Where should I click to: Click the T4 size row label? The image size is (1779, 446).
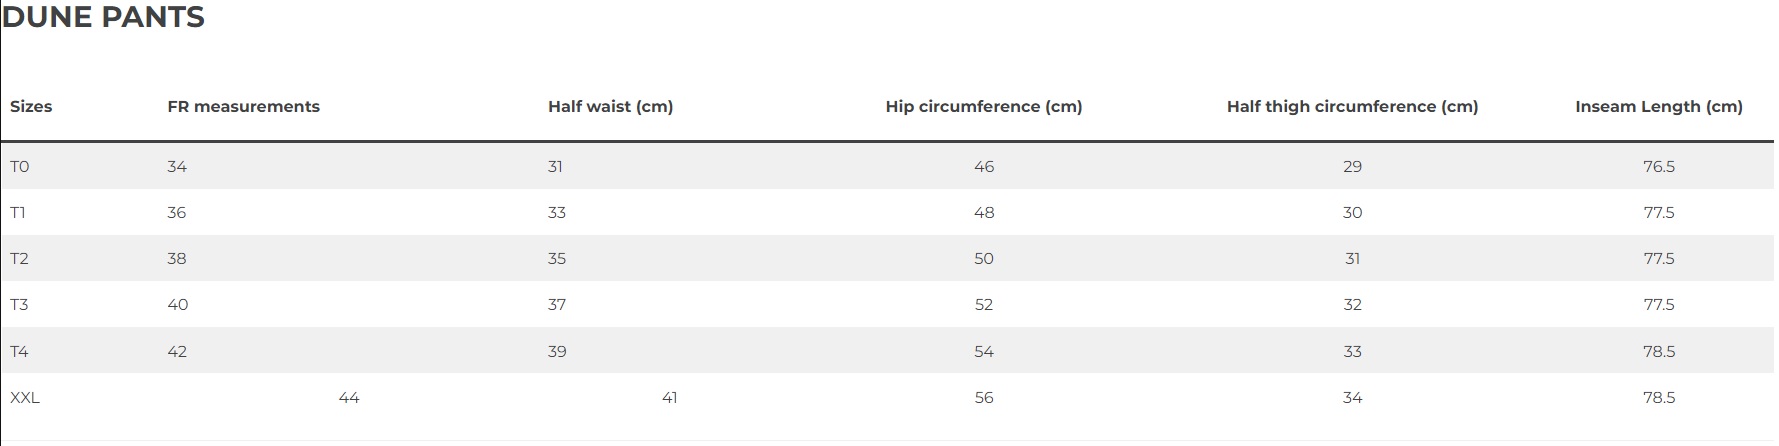pos(19,351)
